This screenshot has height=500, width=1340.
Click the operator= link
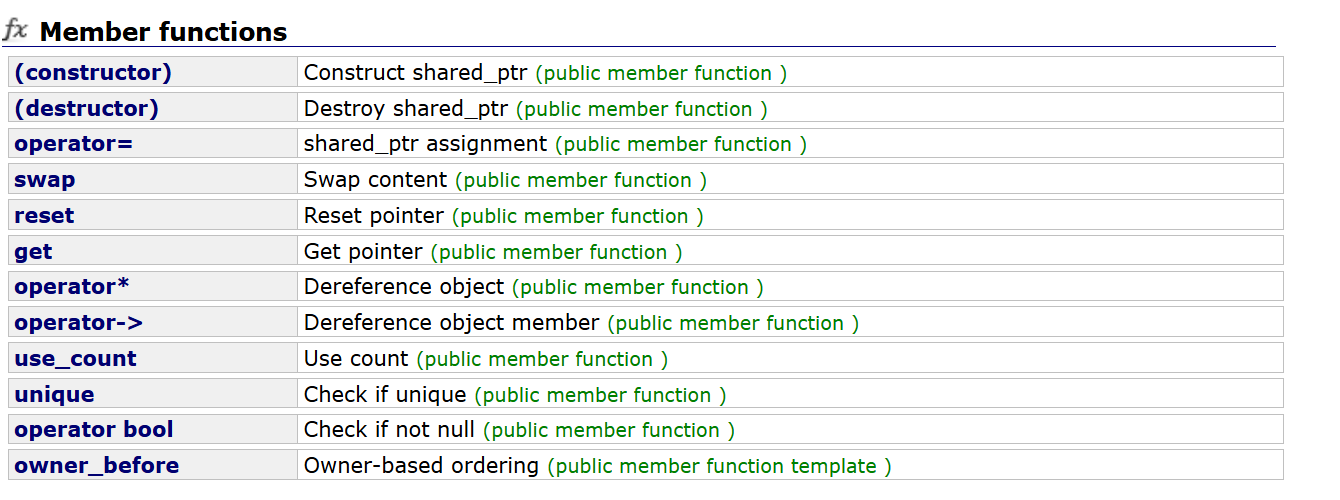click(73, 144)
